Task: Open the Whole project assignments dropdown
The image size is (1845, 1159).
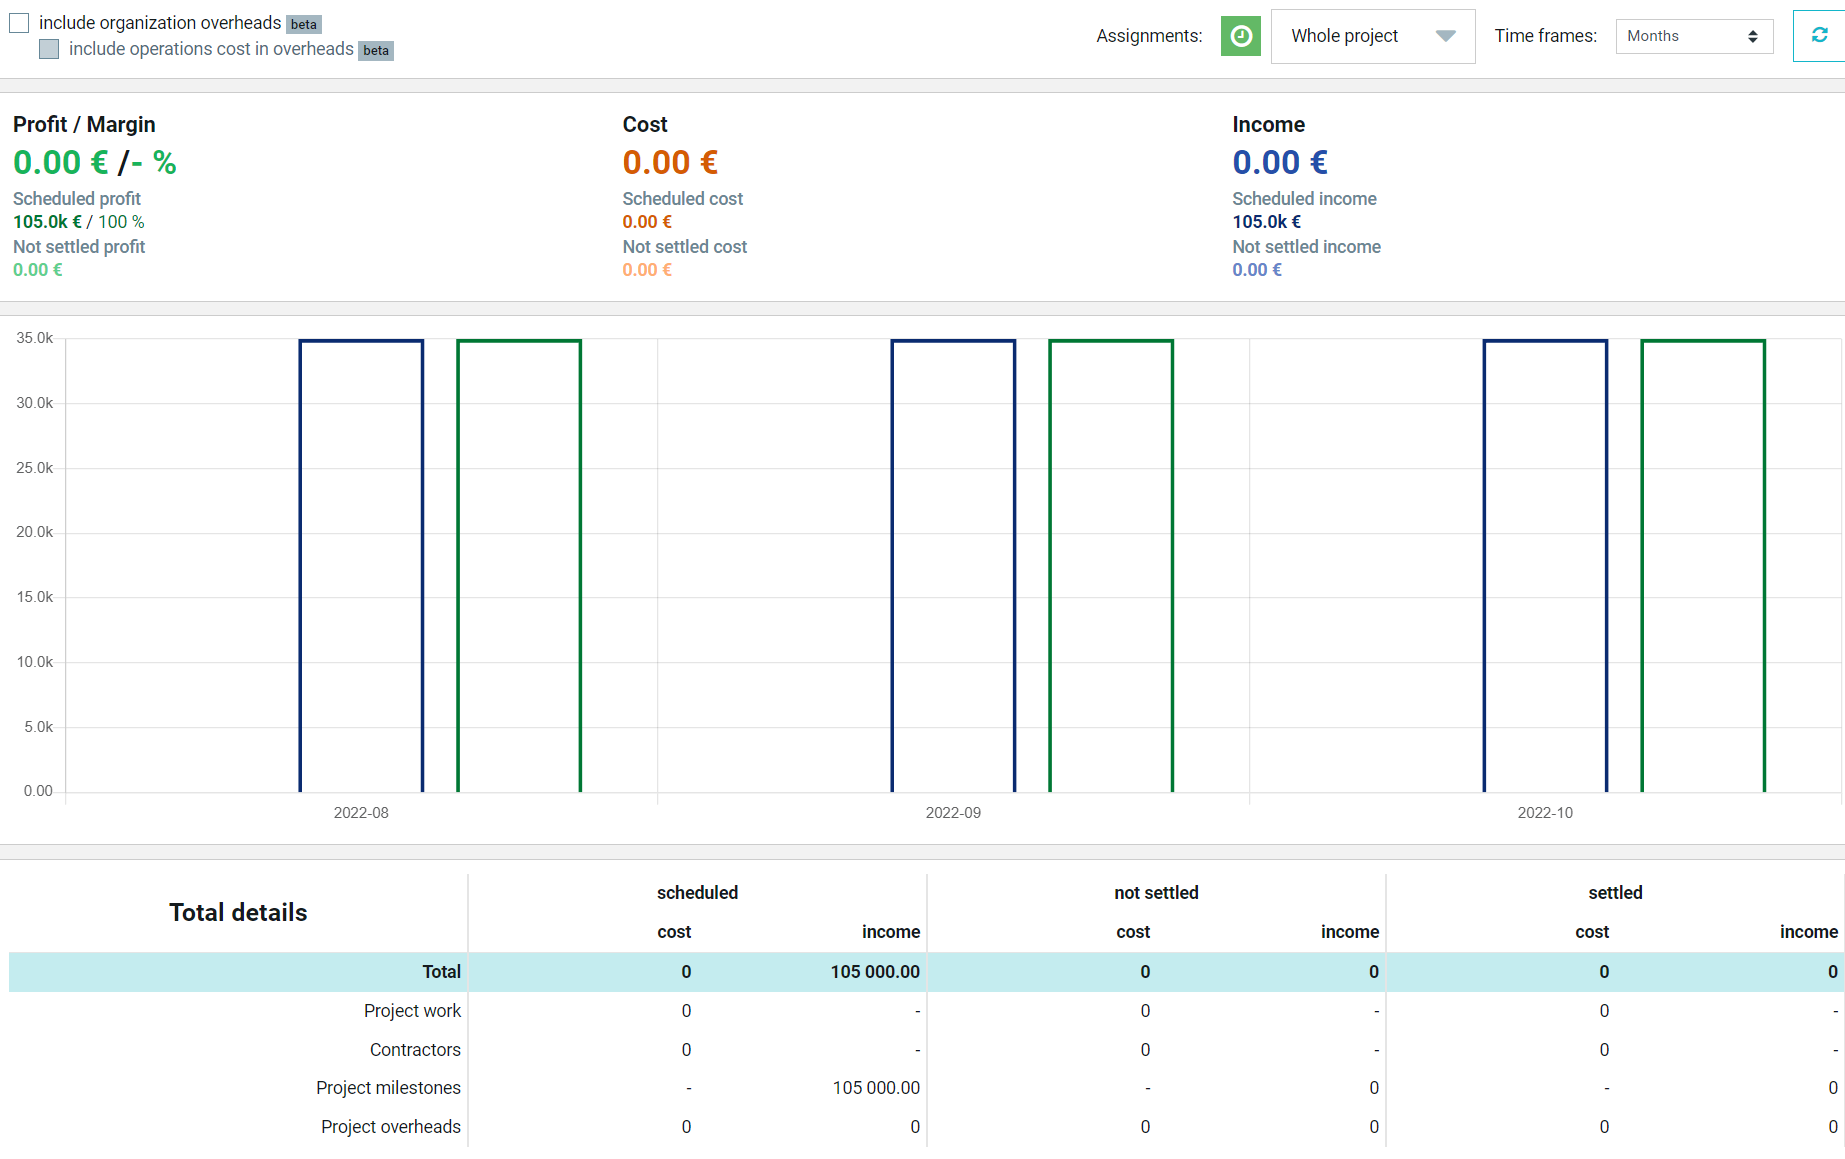Action: coord(1373,36)
